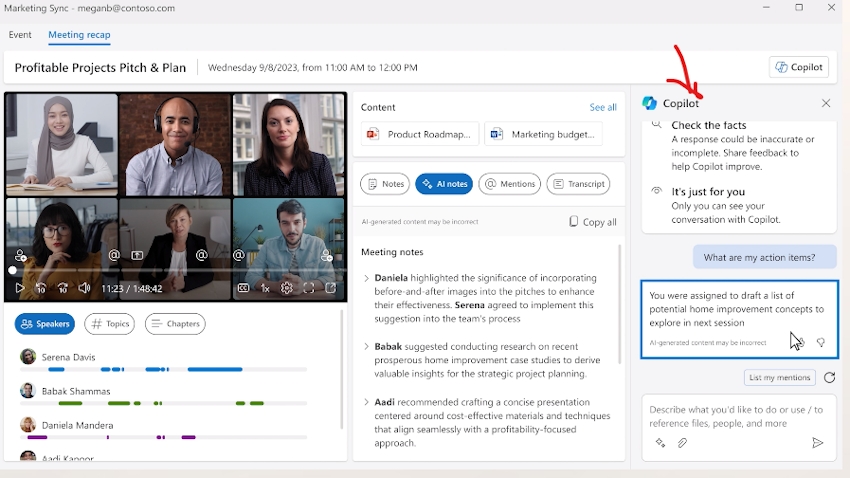The image size is (850, 478).
Task: Rewind the recording ten seconds
Action: [41, 288]
